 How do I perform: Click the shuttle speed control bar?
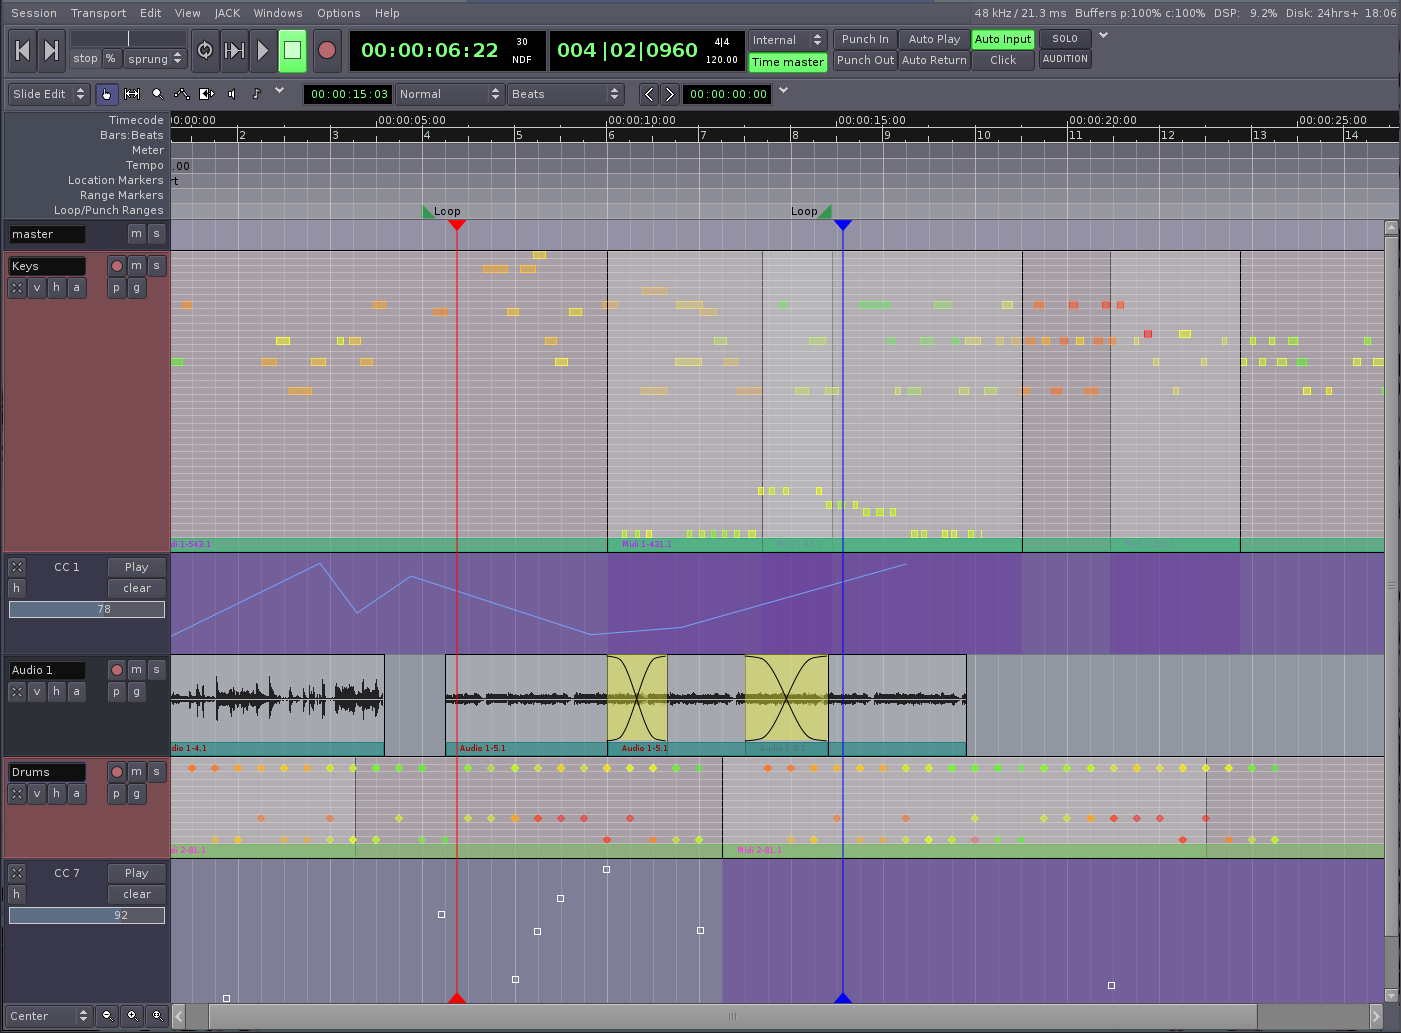click(x=128, y=38)
